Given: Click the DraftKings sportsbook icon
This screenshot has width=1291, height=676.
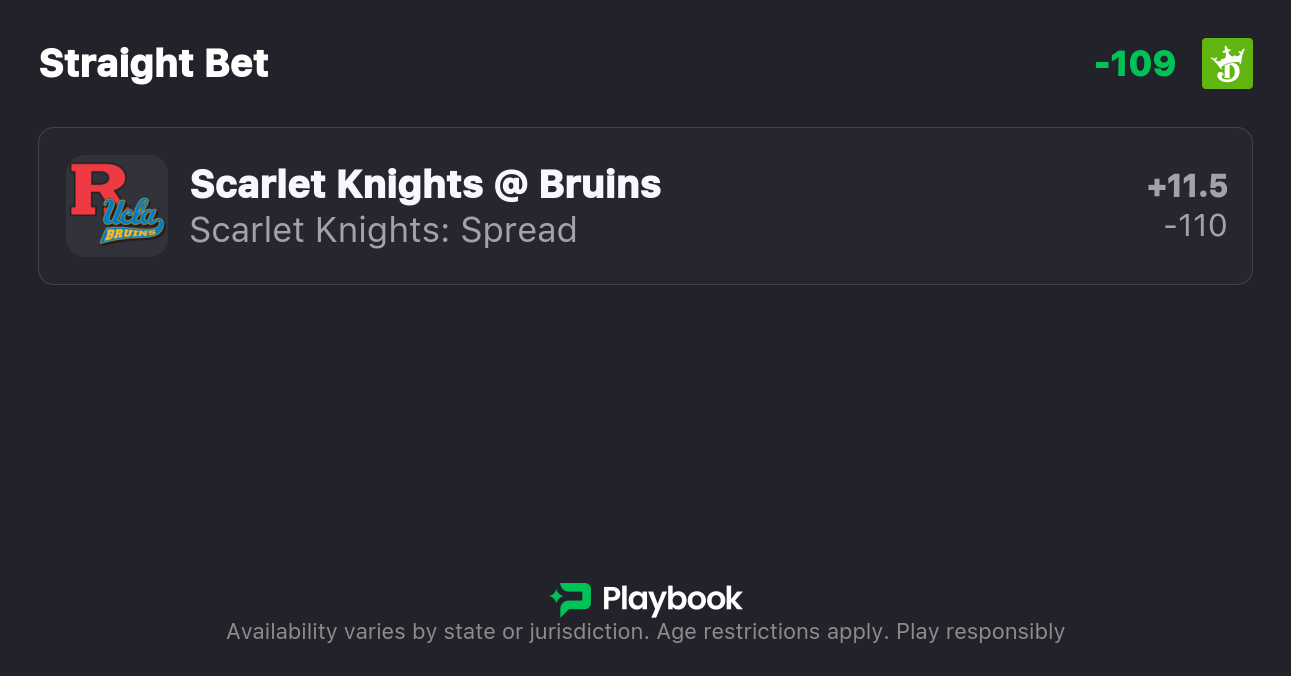Looking at the screenshot, I should coord(1227,64).
